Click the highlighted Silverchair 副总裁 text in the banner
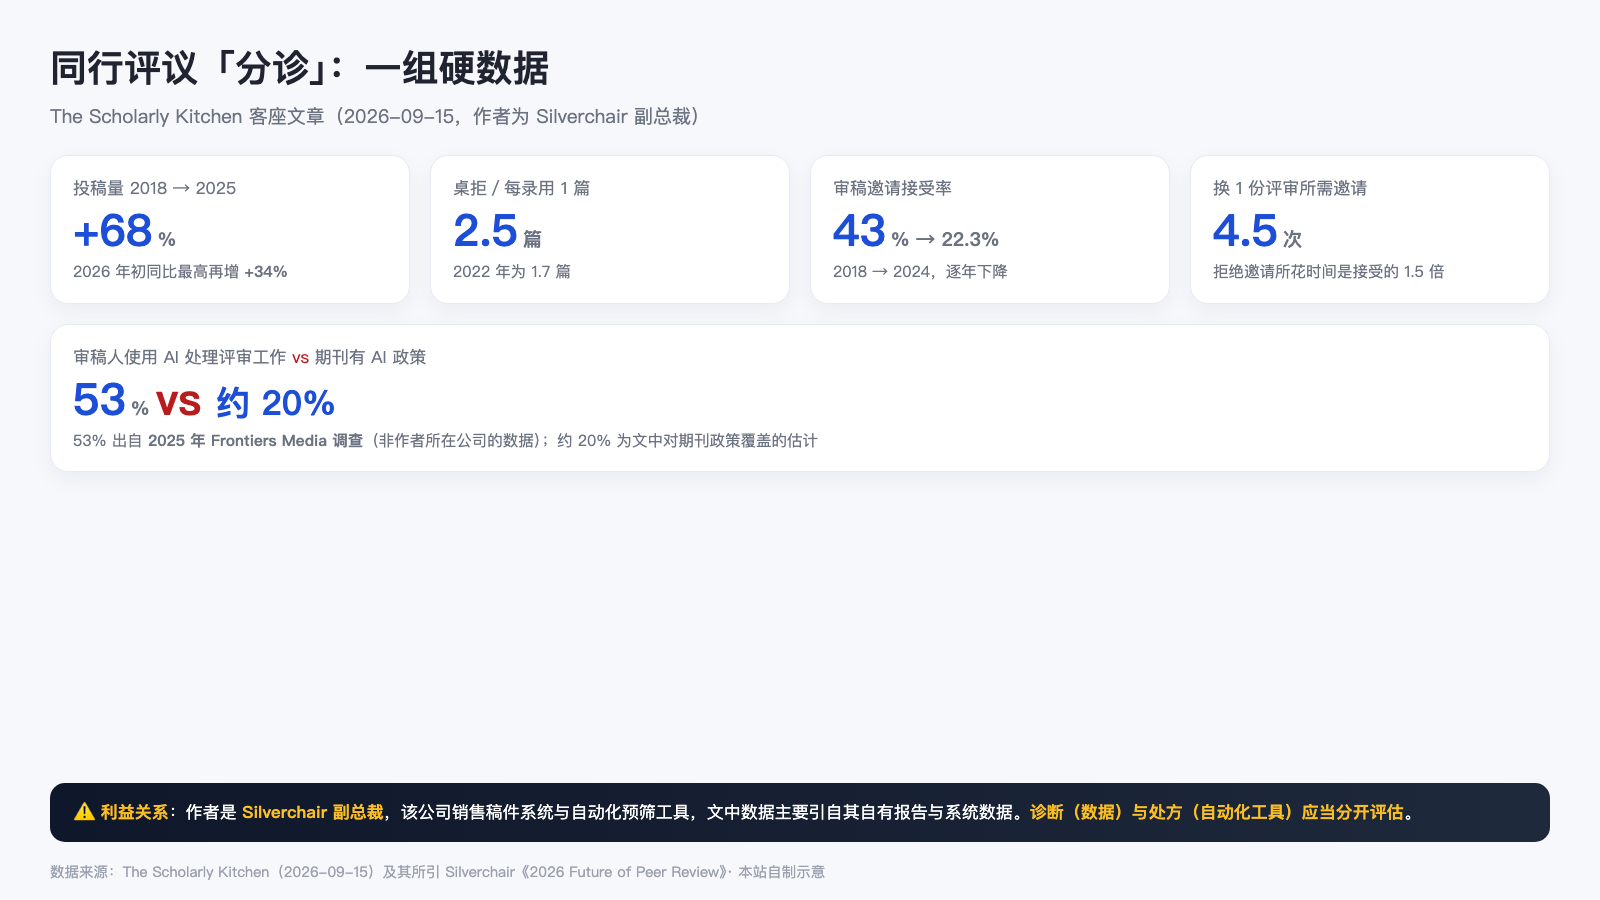 (313, 812)
